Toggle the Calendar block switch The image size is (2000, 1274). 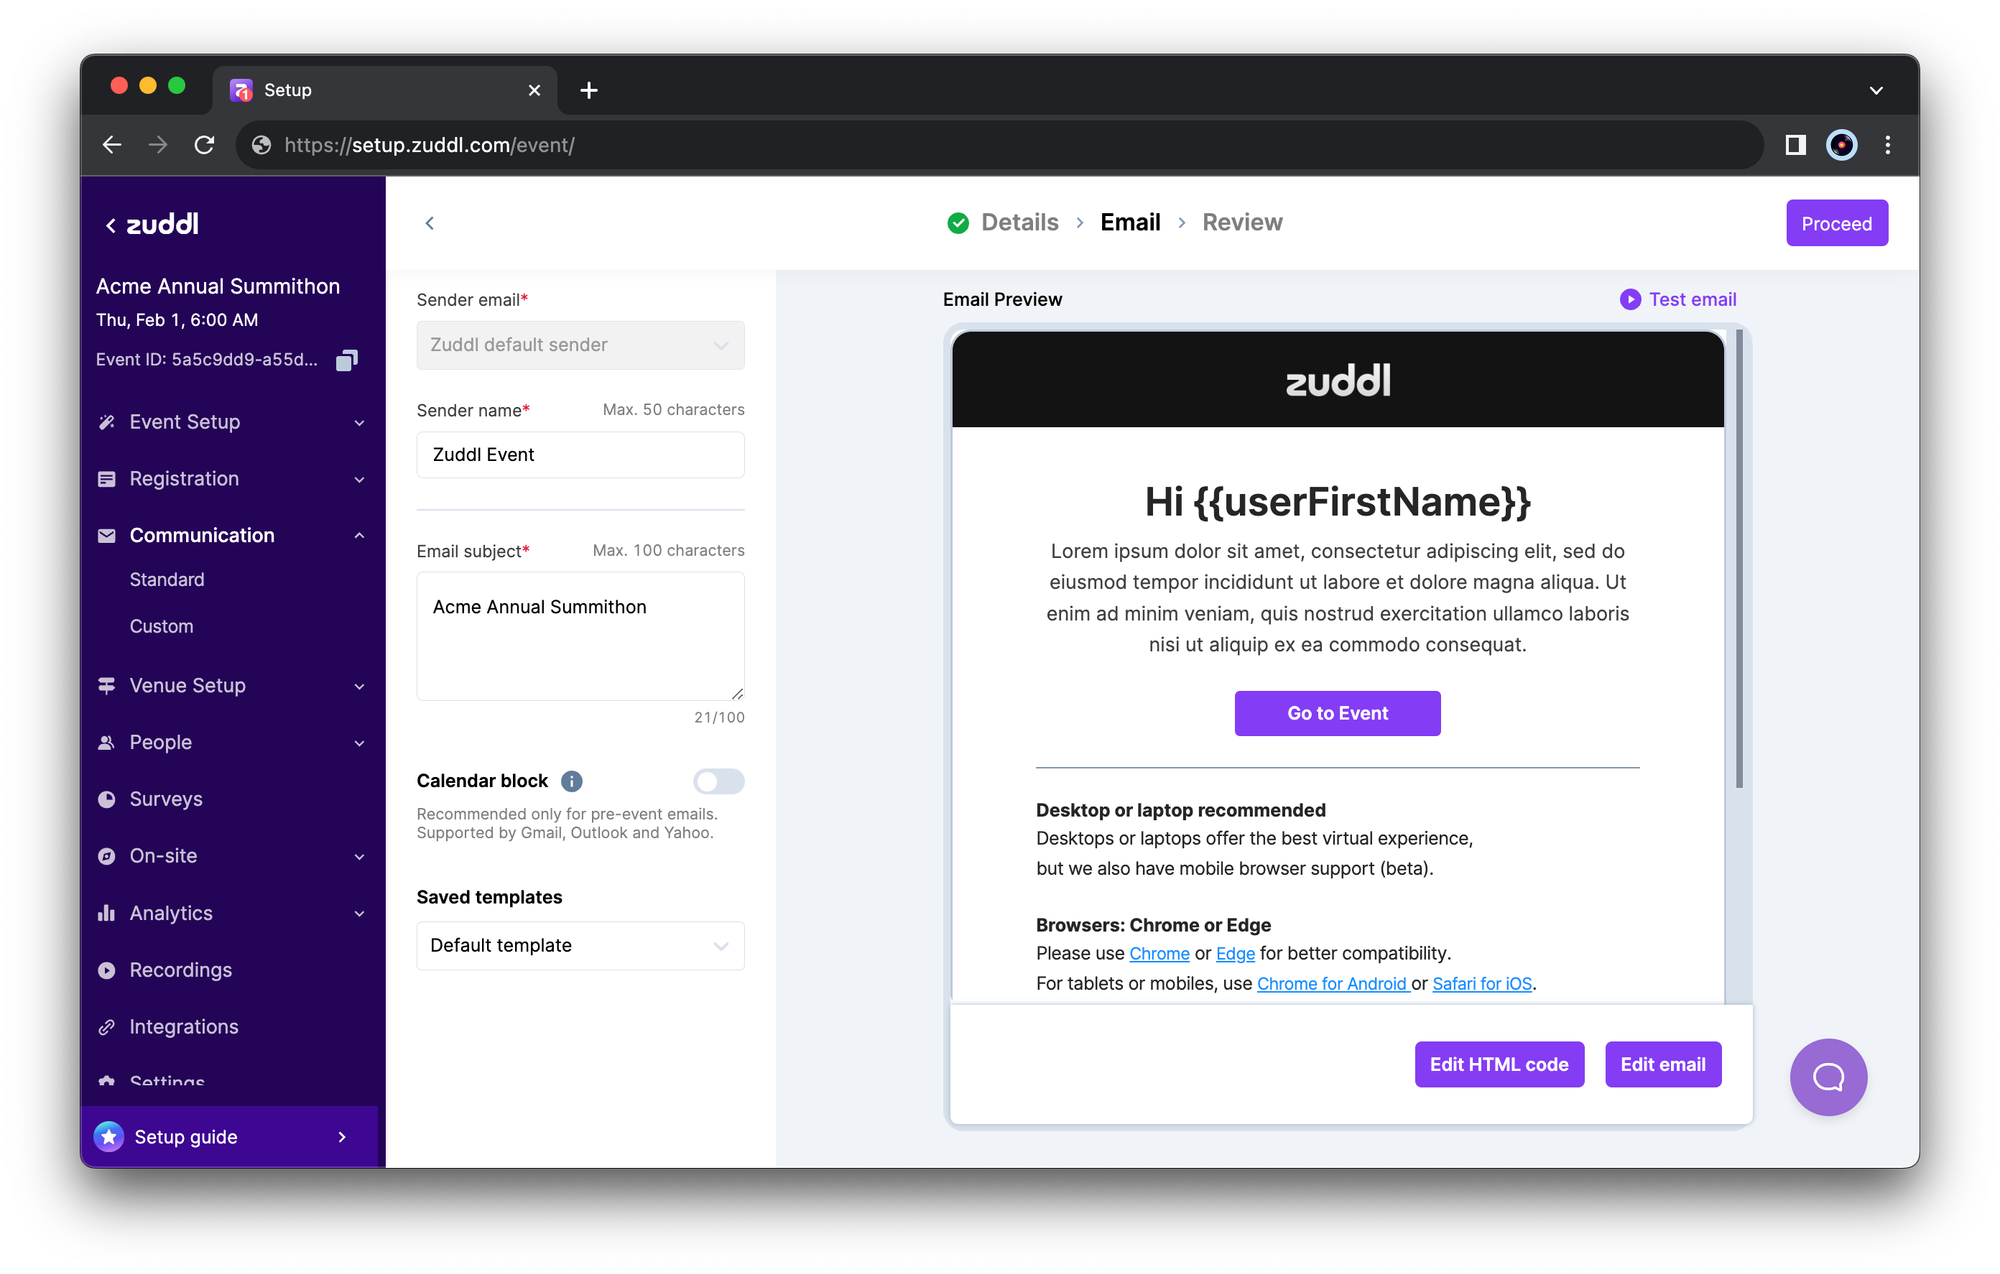[718, 781]
